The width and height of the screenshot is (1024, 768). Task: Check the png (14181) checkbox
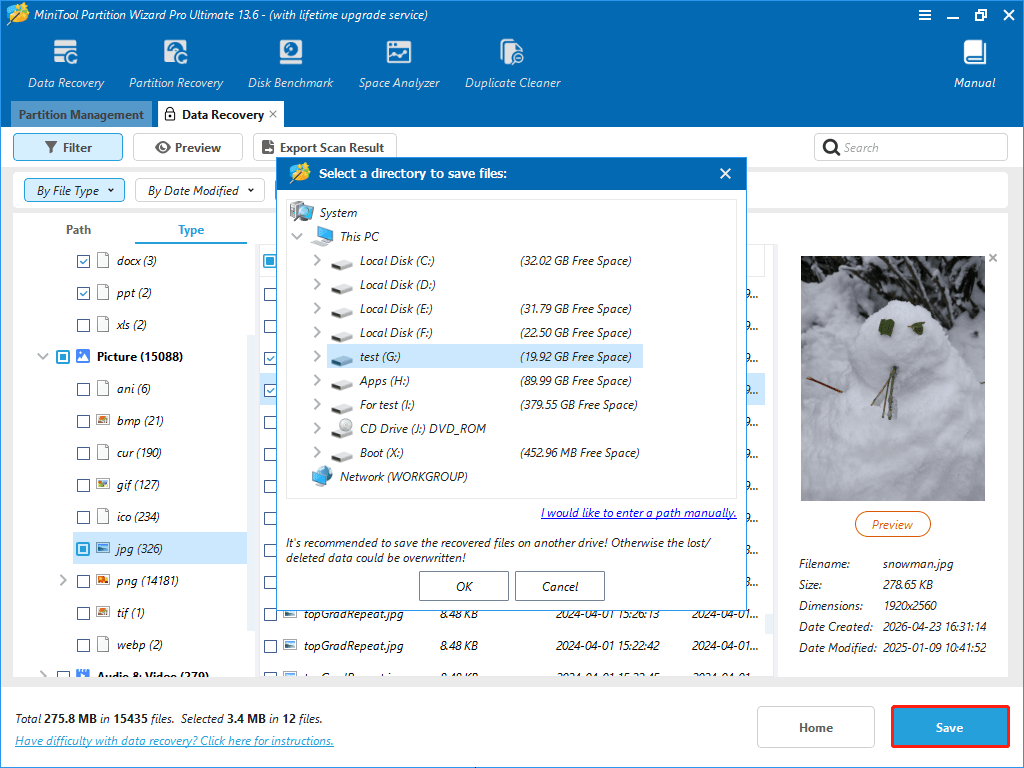point(83,581)
